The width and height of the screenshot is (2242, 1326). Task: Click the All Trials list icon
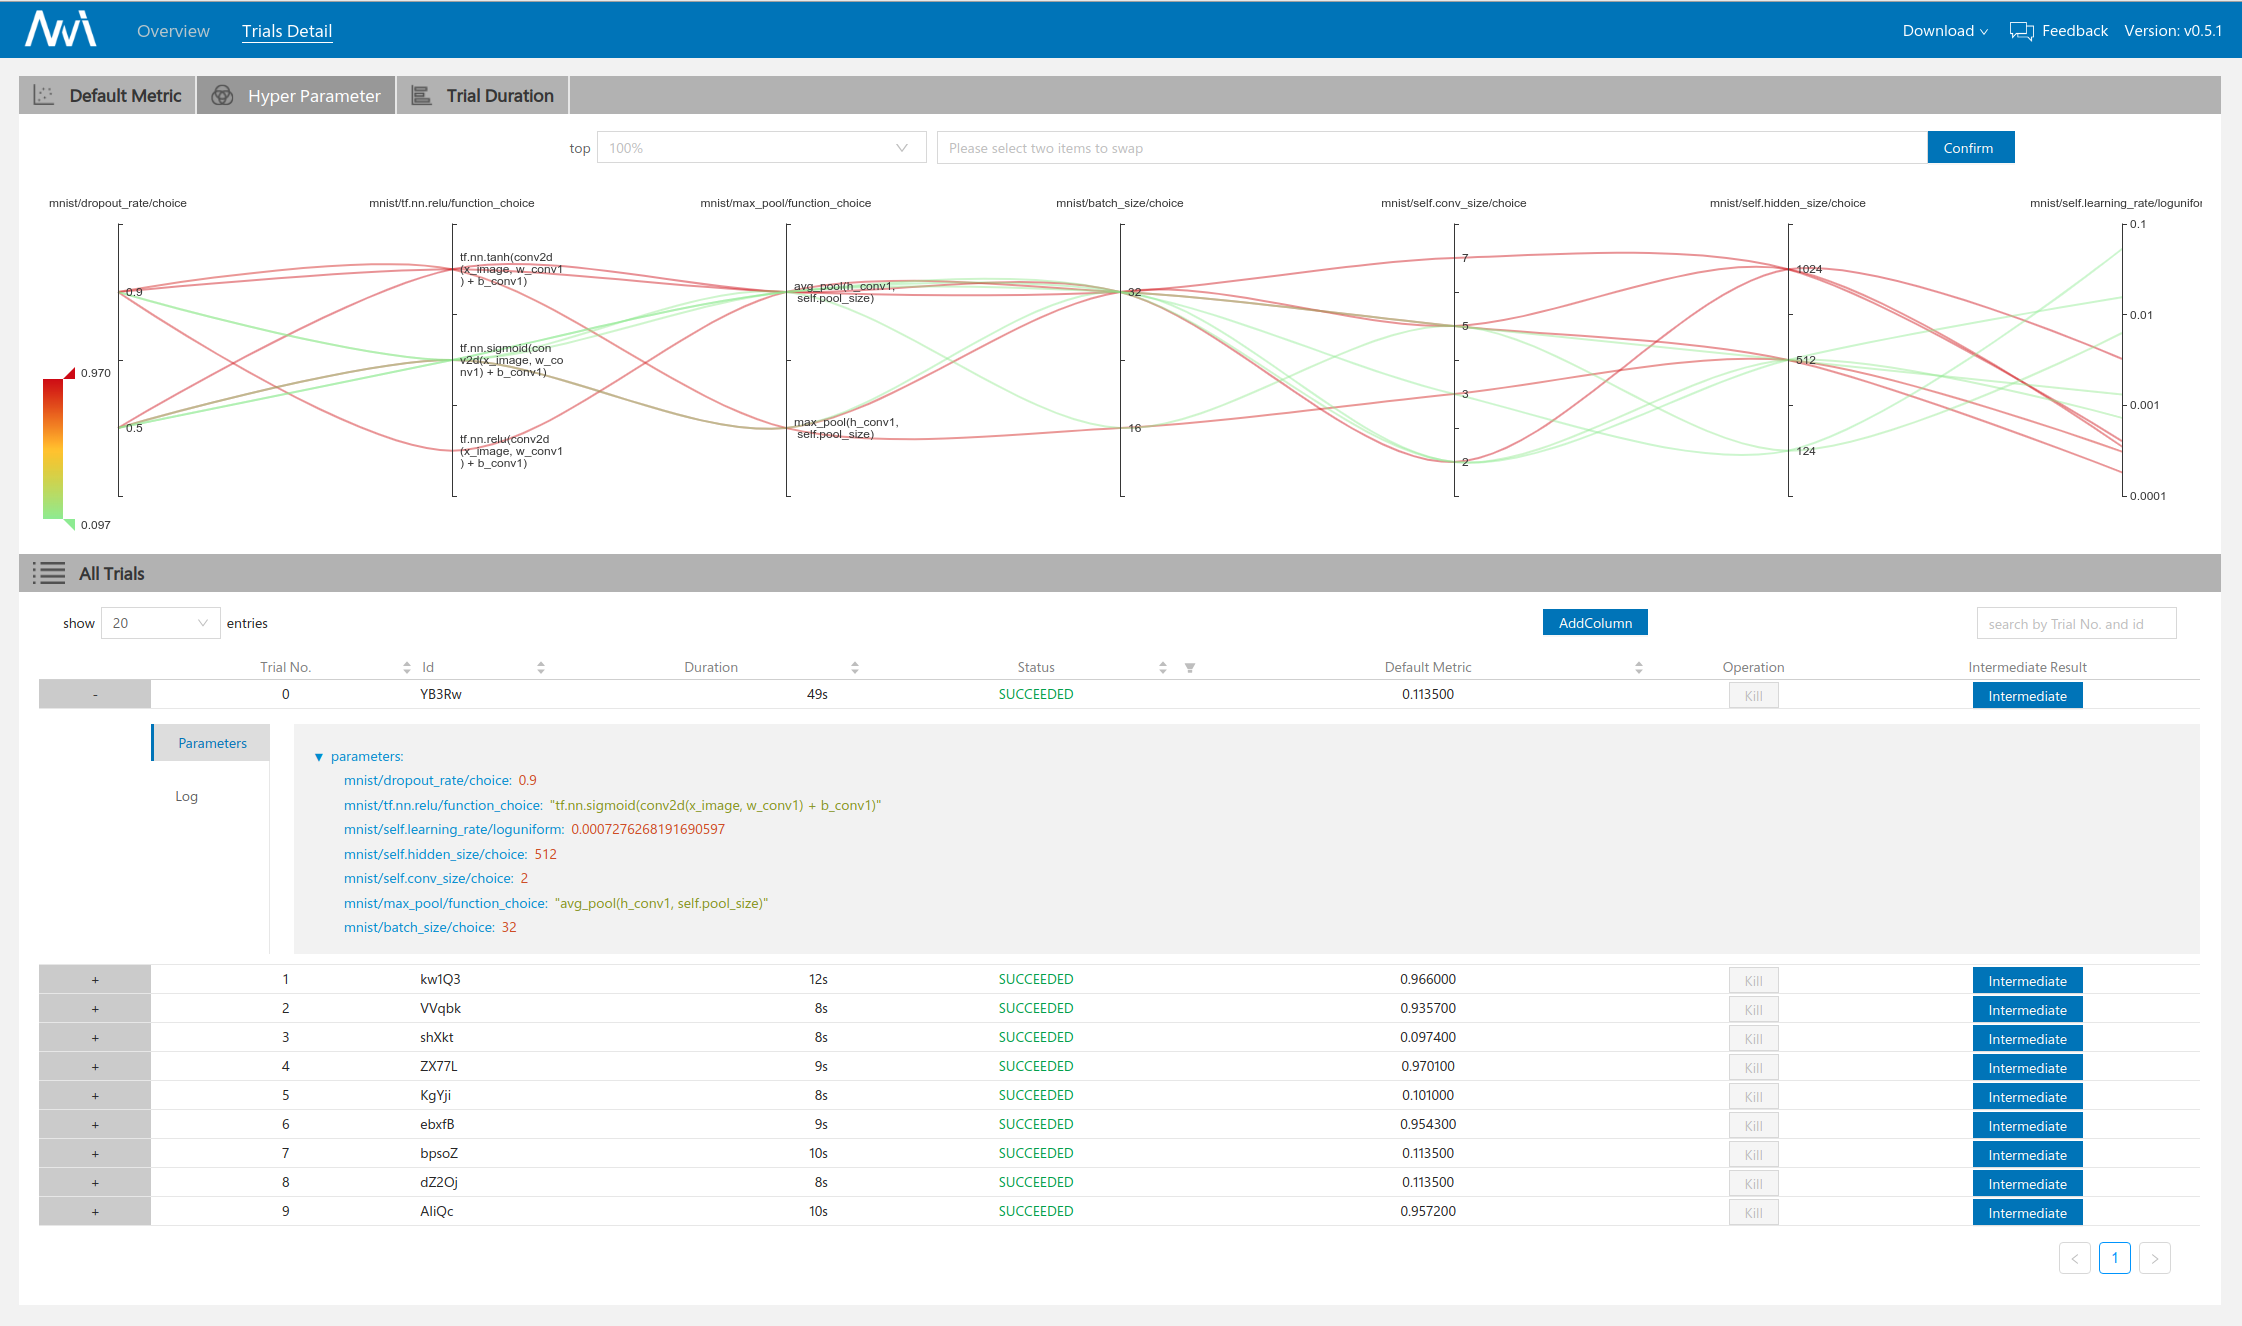click(48, 574)
